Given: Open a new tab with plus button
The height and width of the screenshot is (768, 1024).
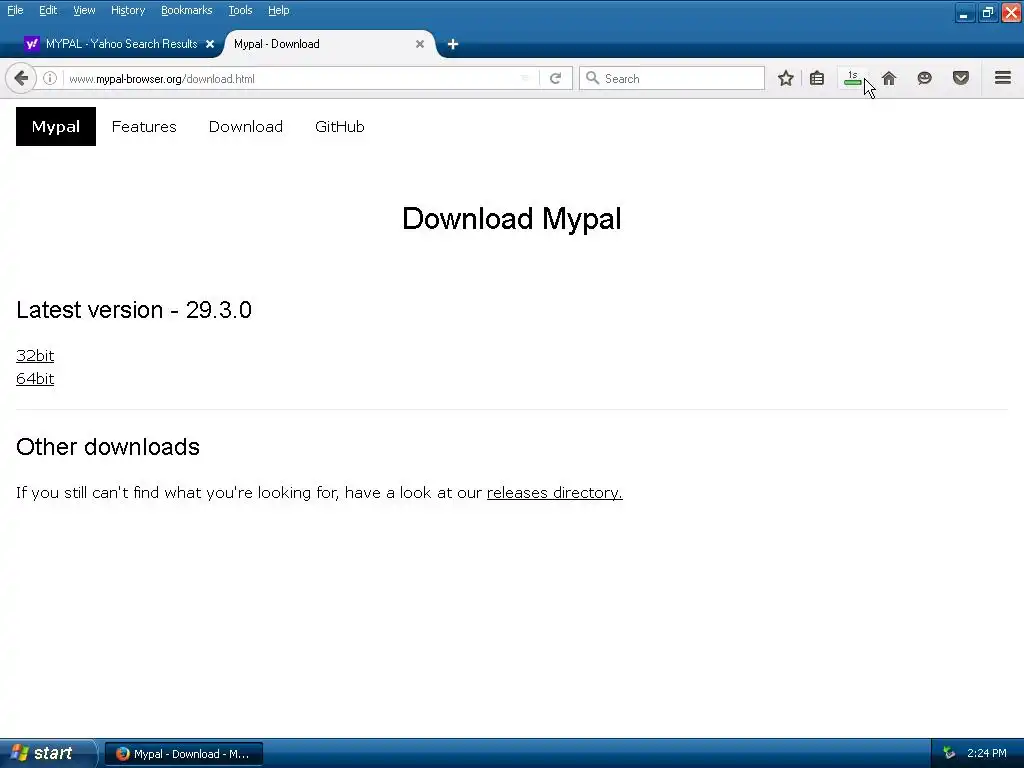Looking at the screenshot, I should tap(453, 44).
